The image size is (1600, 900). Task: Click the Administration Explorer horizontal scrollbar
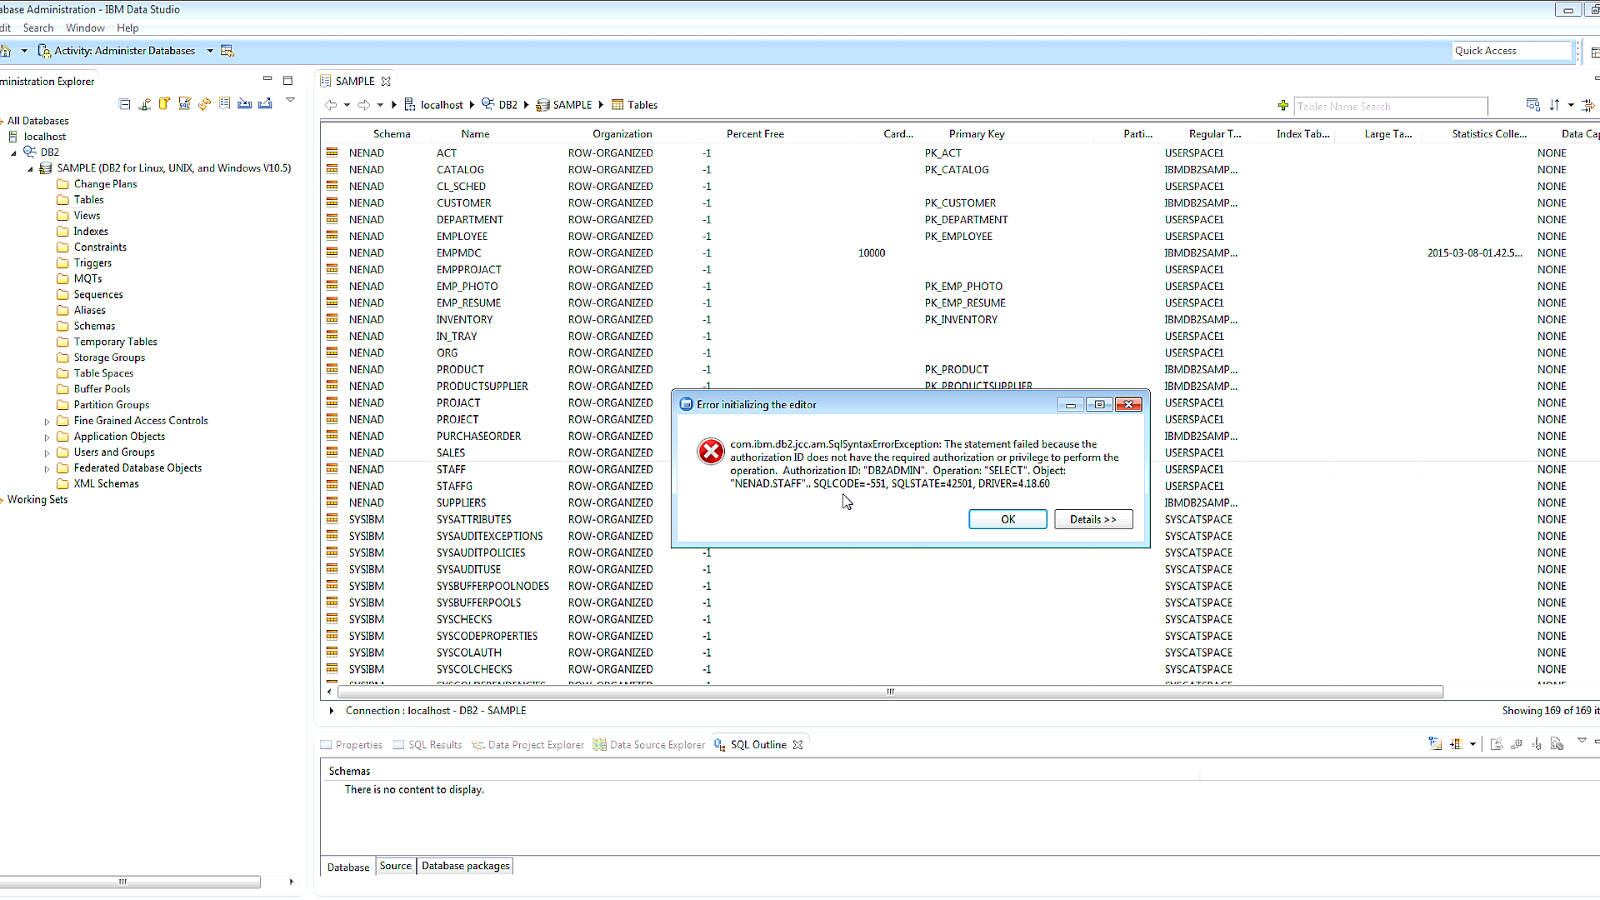[130, 882]
